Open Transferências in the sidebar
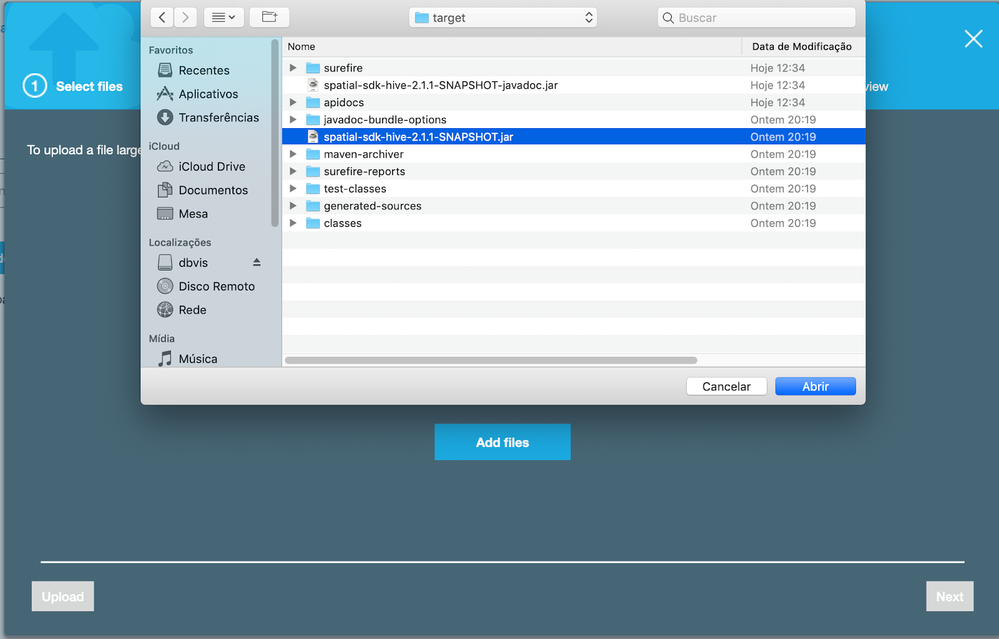 (219, 117)
